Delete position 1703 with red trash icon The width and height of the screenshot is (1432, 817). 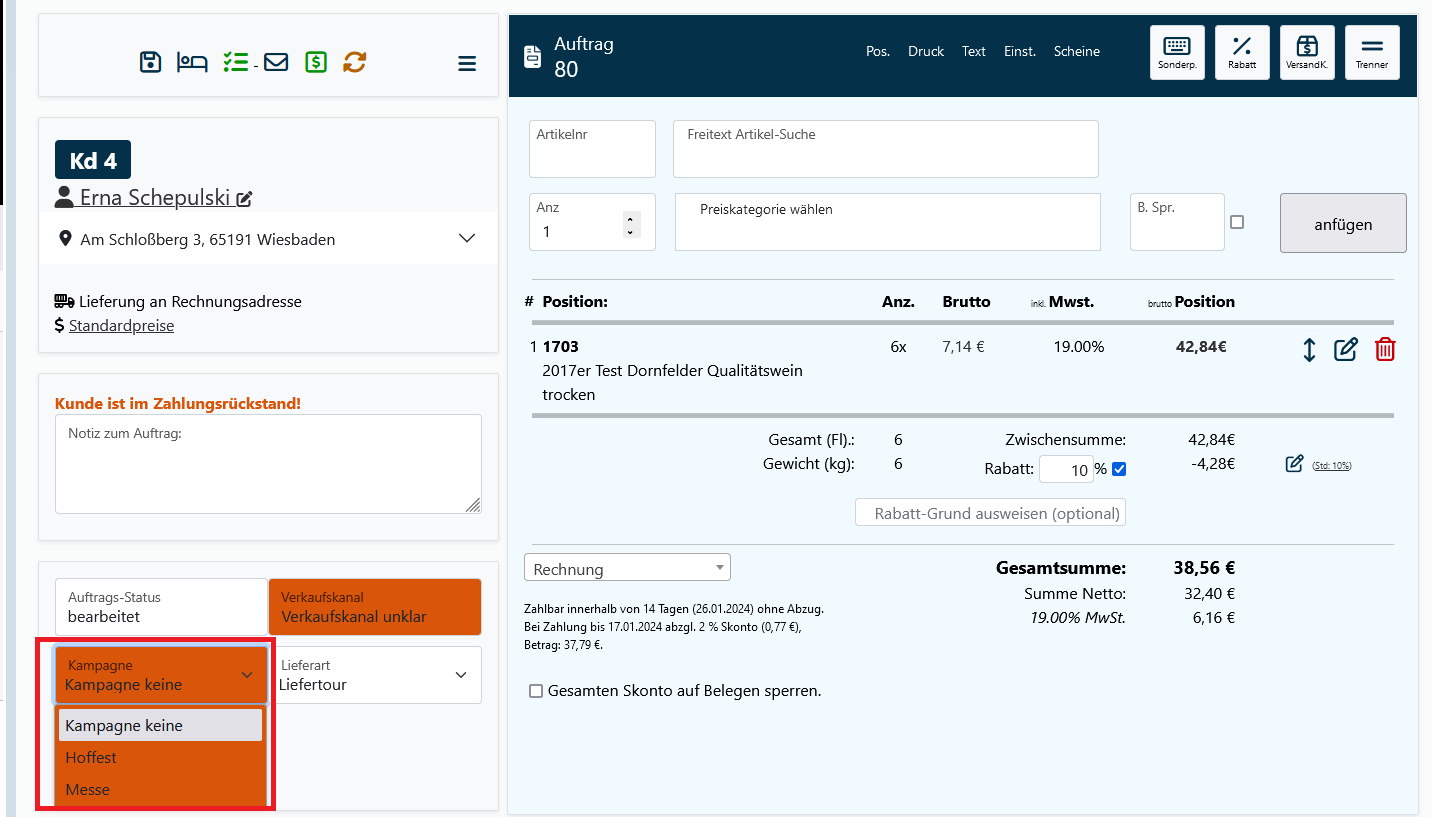(x=1385, y=349)
